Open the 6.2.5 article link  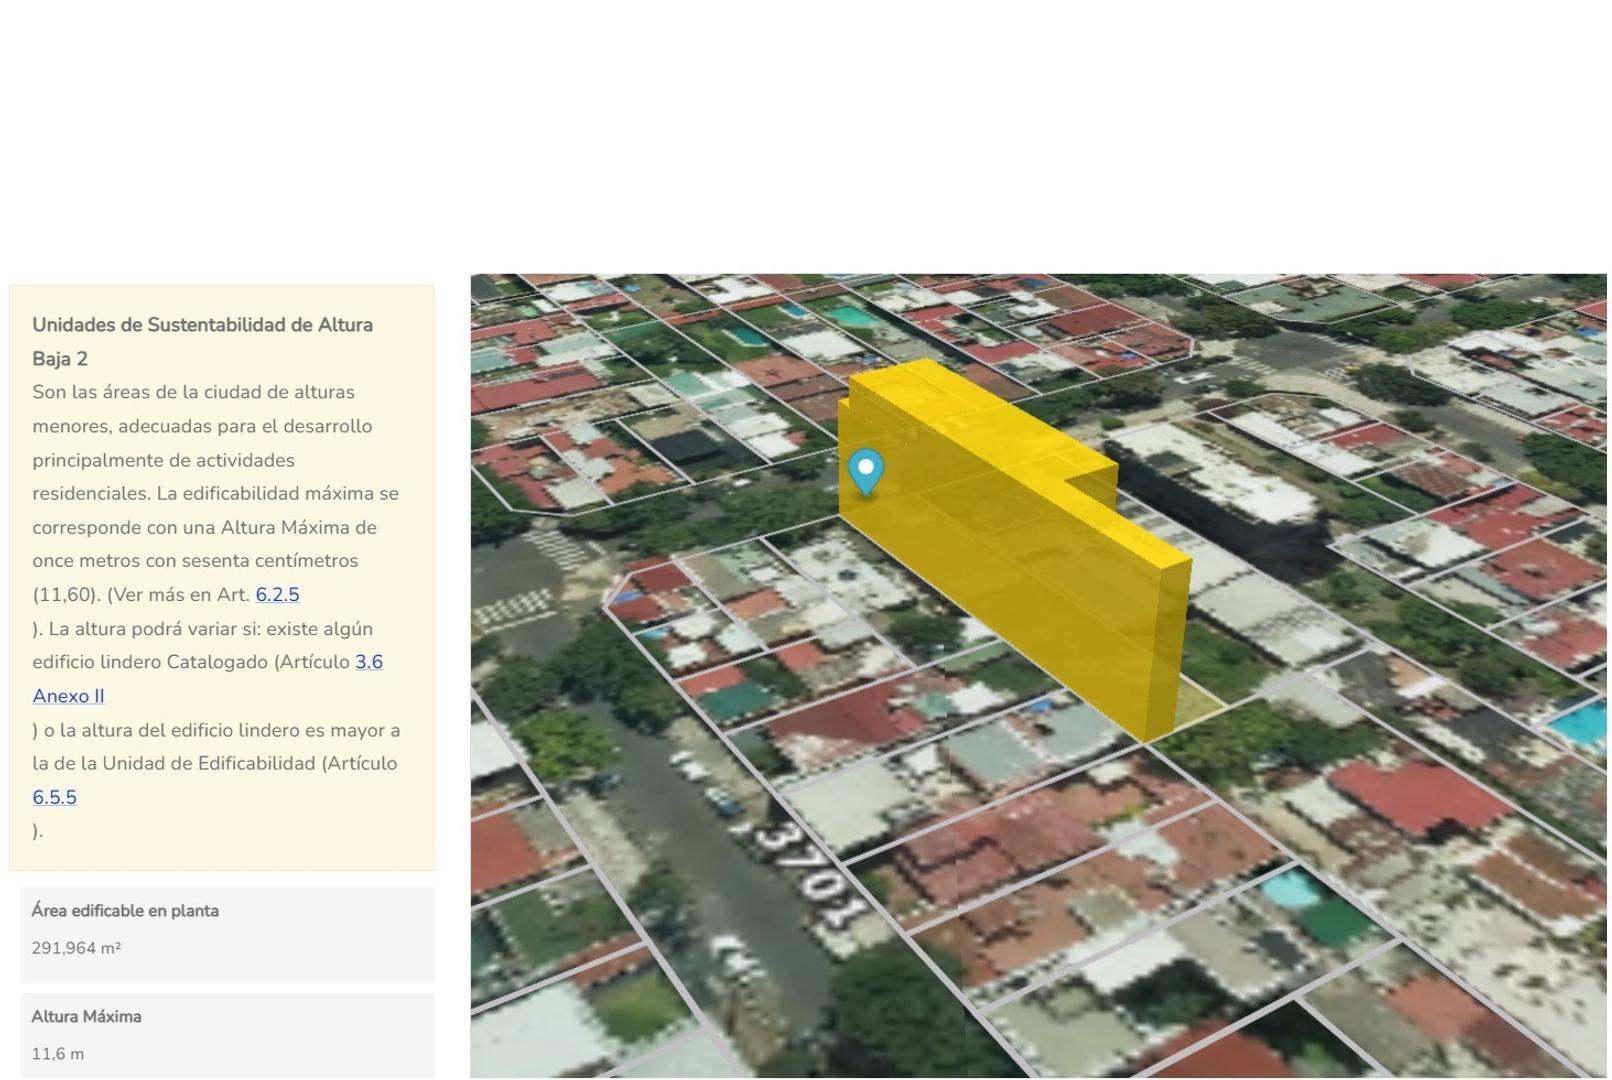tap(277, 595)
